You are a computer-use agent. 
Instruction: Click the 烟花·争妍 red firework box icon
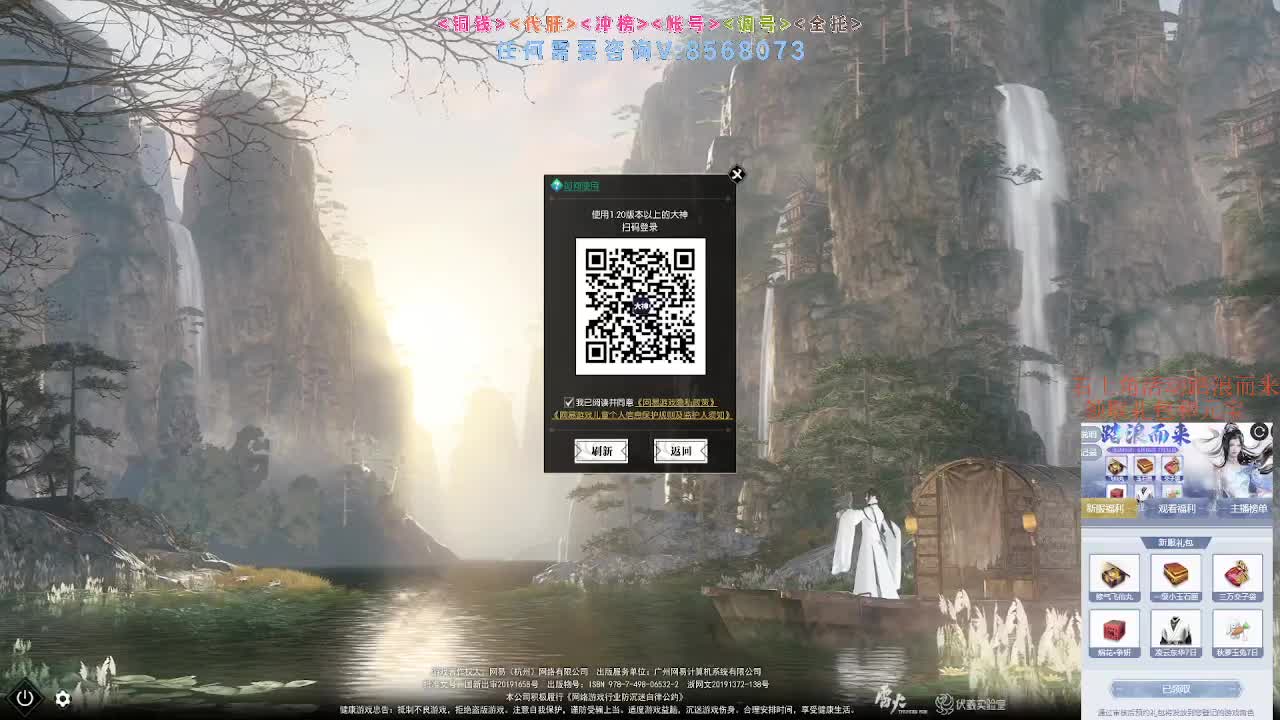pos(1113,629)
